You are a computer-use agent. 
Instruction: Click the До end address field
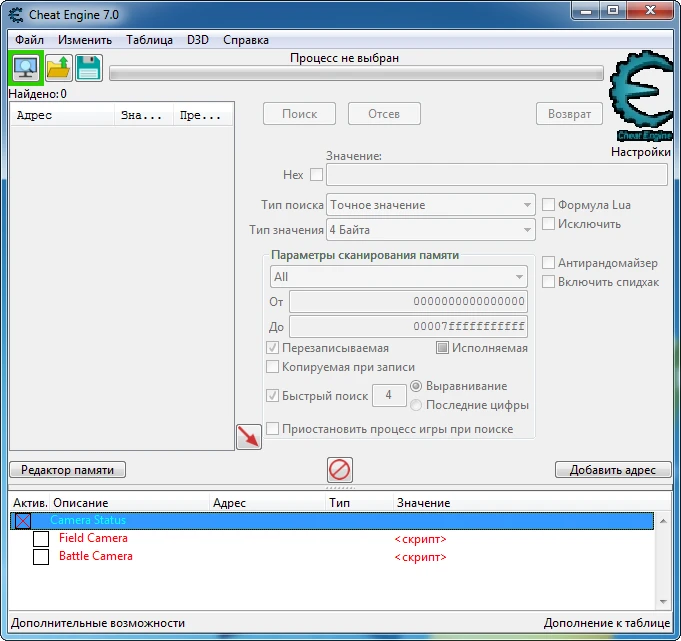click(408, 327)
